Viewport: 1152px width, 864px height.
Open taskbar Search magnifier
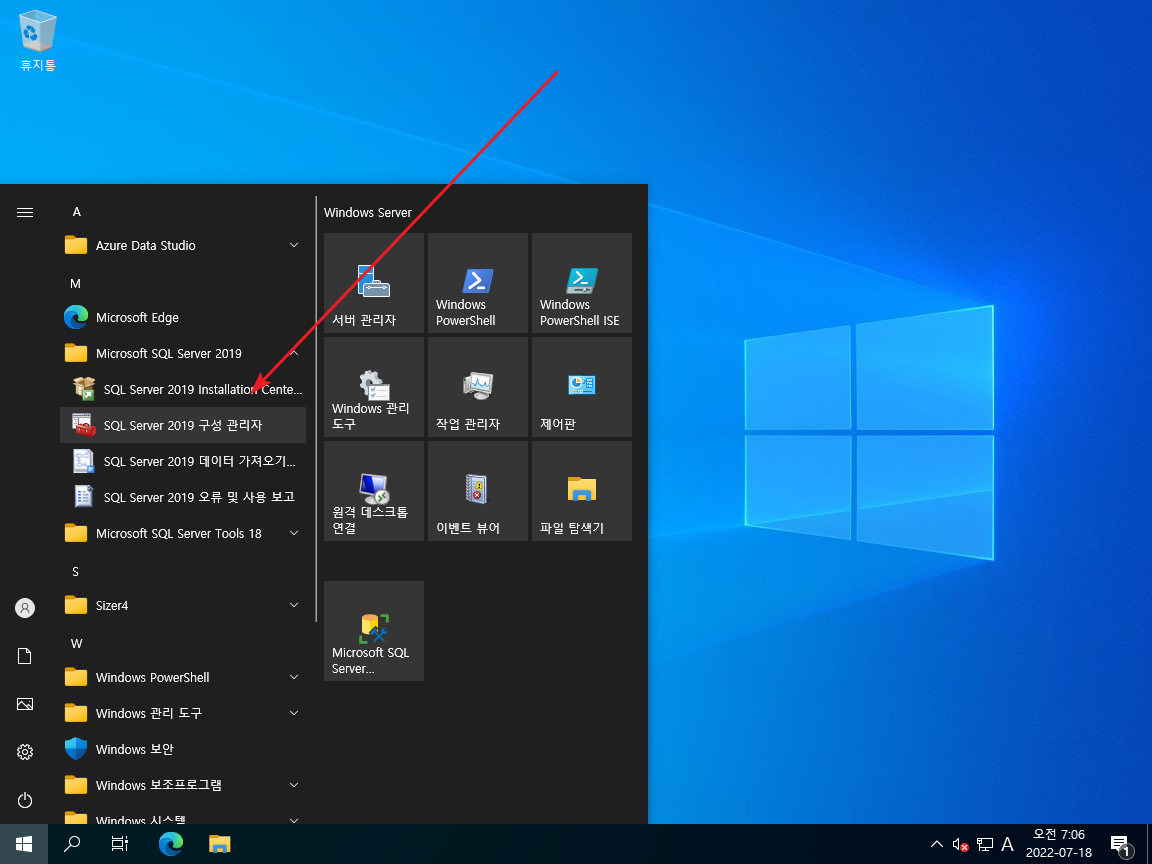point(72,844)
